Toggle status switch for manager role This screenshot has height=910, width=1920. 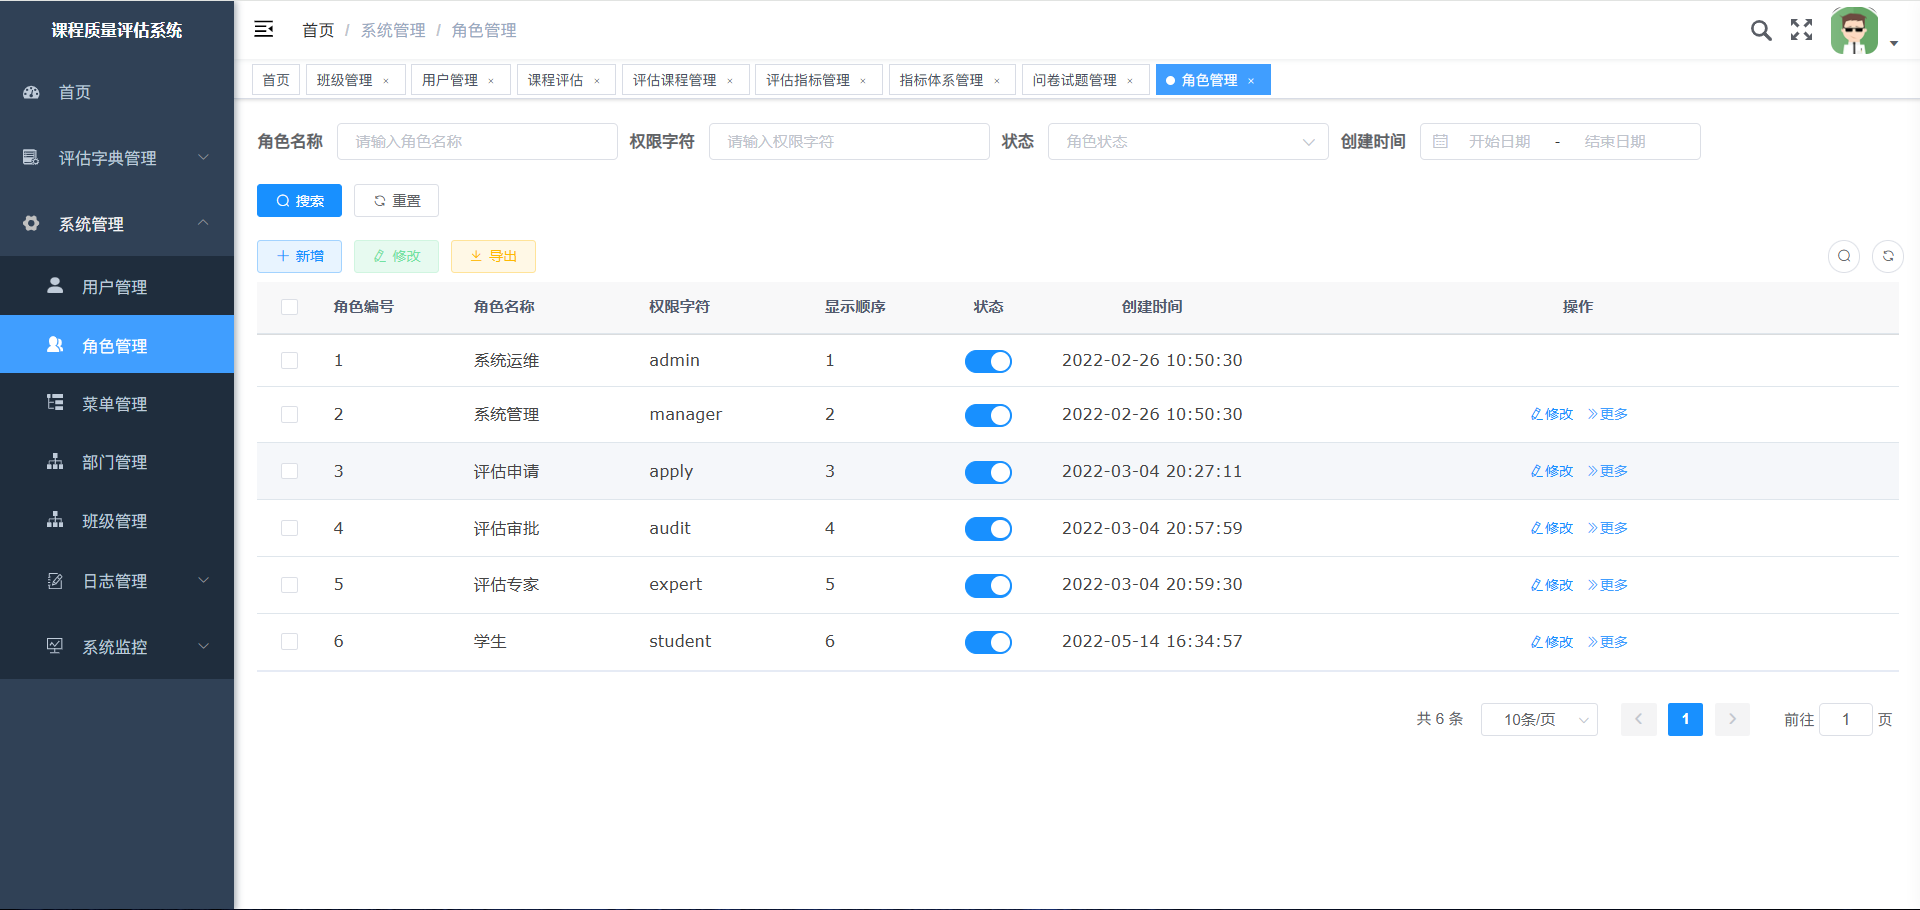pyautogui.click(x=988, y=415)
